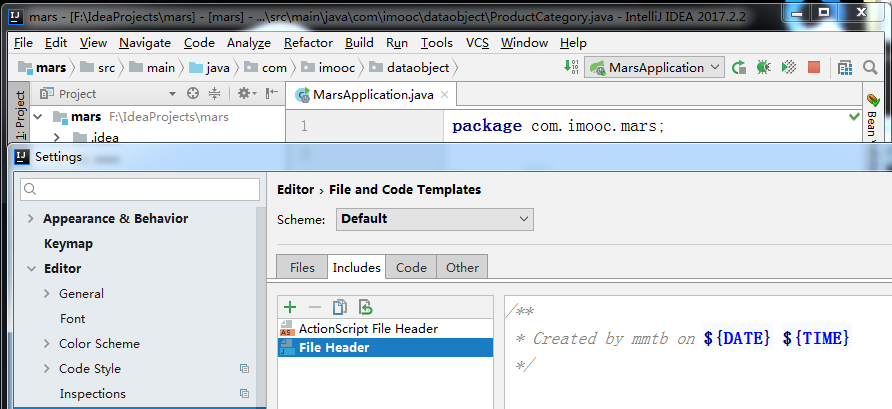The width and height of the screenshot is (892, 409).
Task: Open the Project view selector dropdown
Action: coord(172,94)
